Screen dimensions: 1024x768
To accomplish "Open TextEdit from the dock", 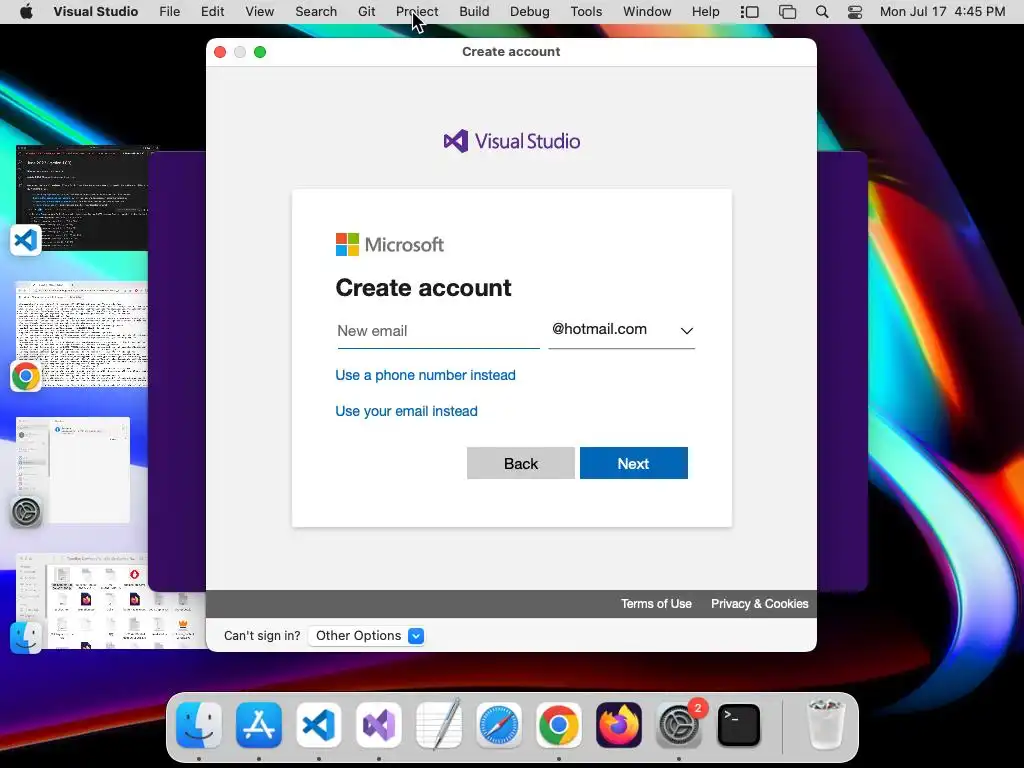I will click(439, 725).
